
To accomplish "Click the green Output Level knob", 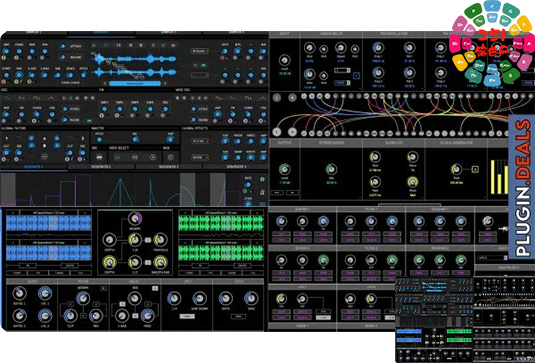I will tap(284, 169).
